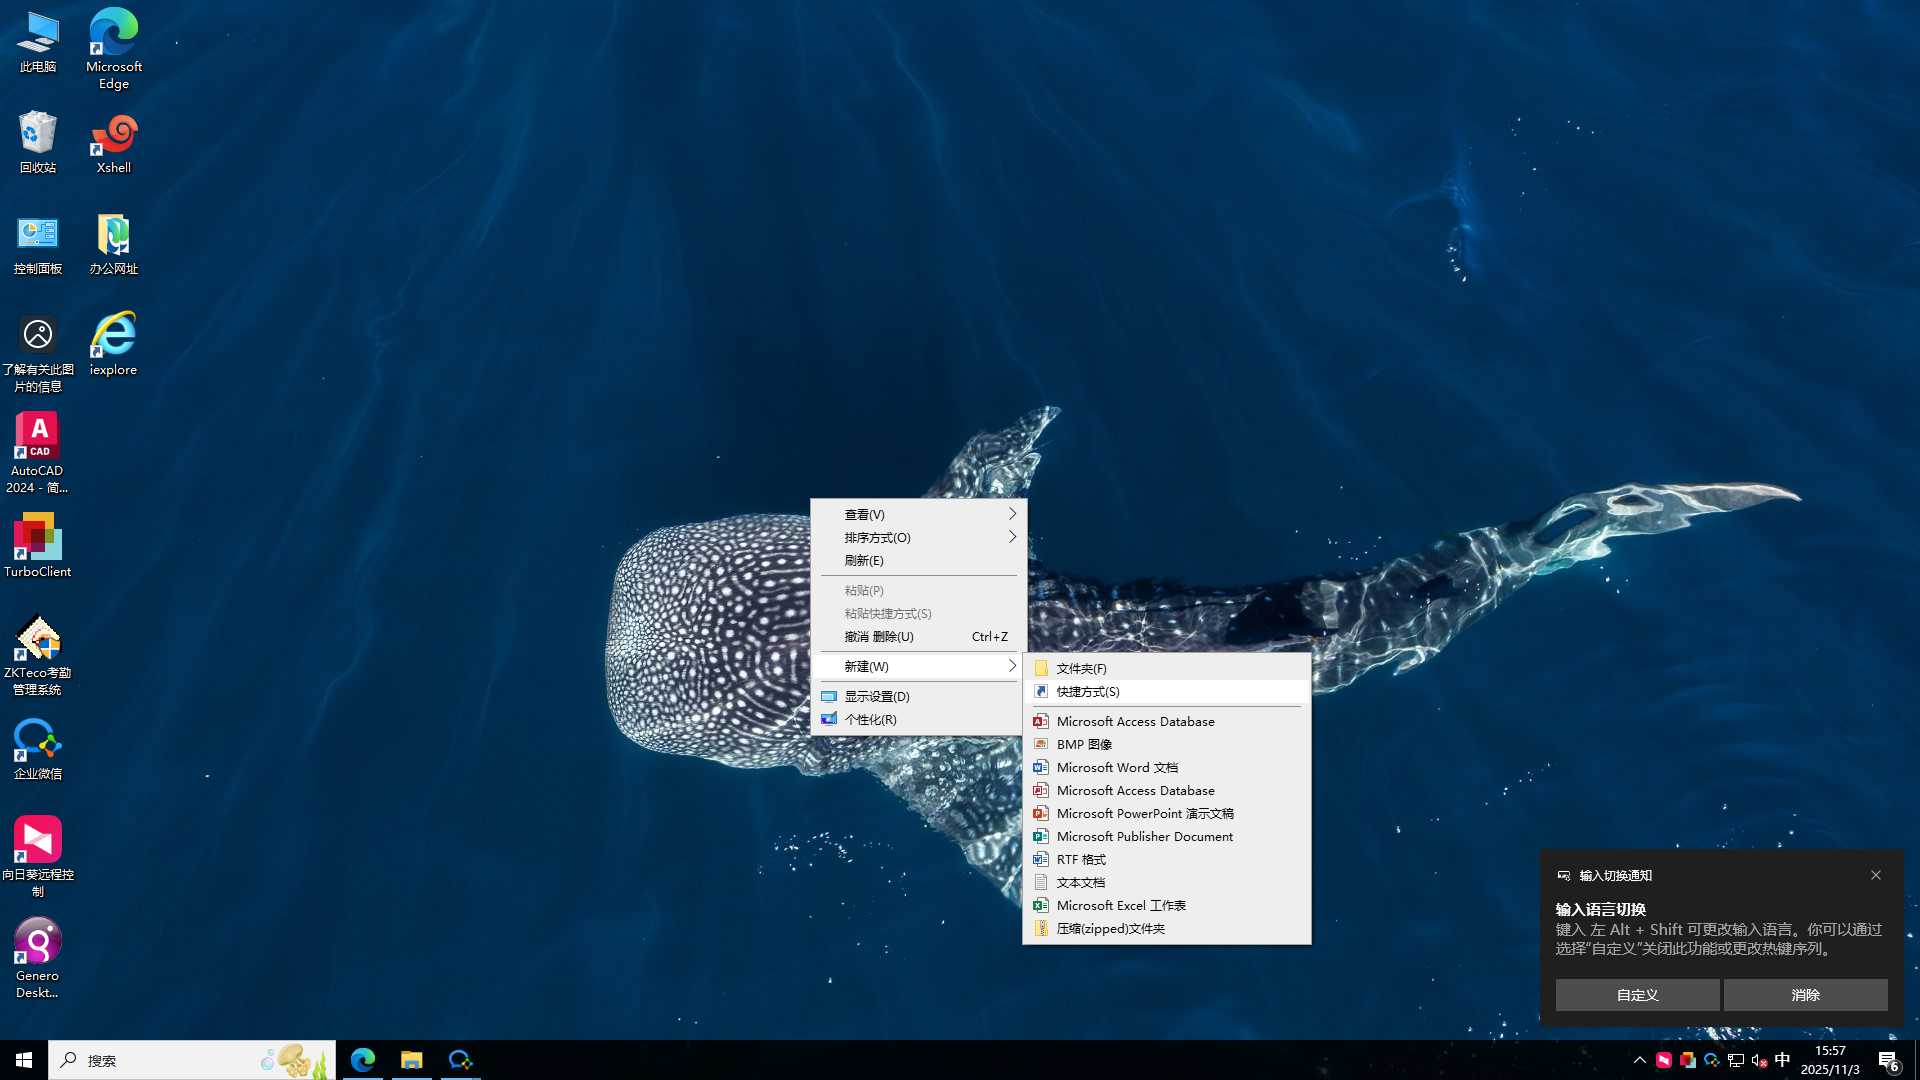Choose 刷新(E) in the context menu

click(x=864, y=560)
